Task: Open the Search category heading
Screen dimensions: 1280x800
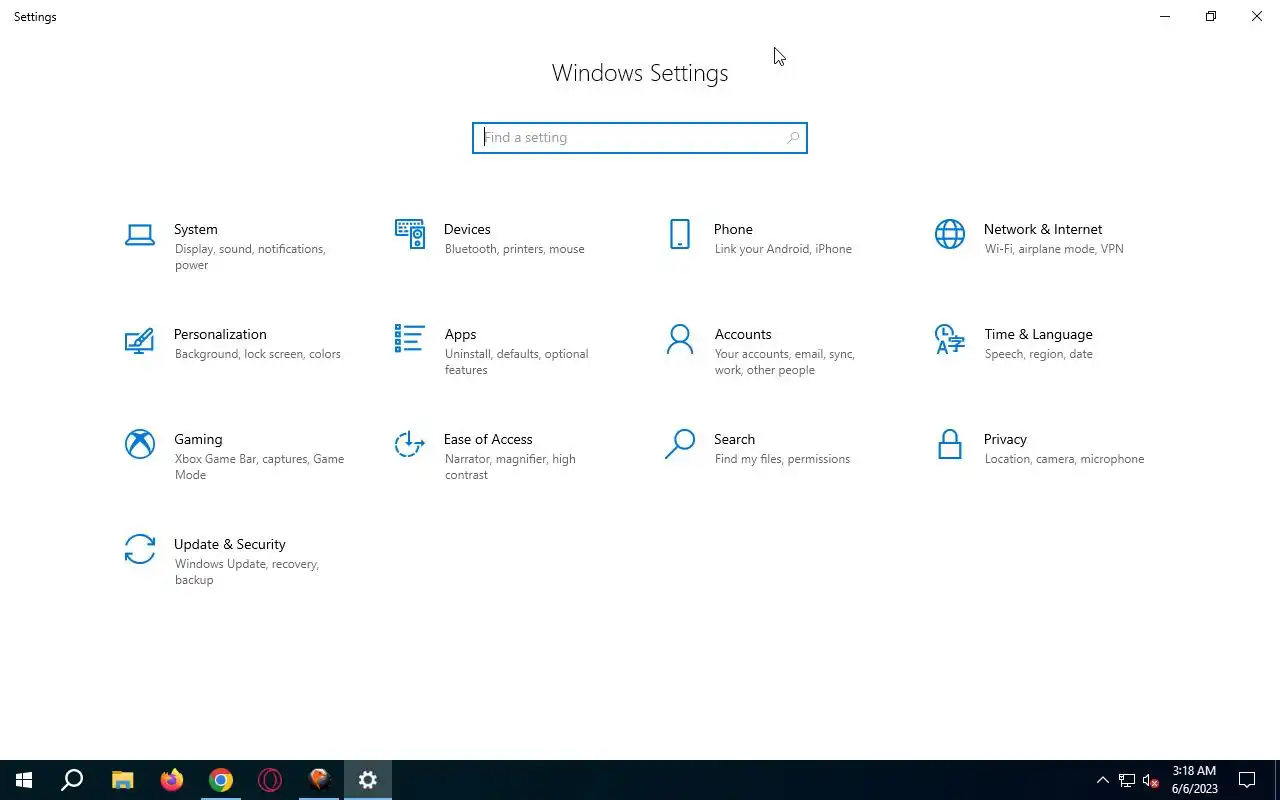Action: (x=734, y=439)
